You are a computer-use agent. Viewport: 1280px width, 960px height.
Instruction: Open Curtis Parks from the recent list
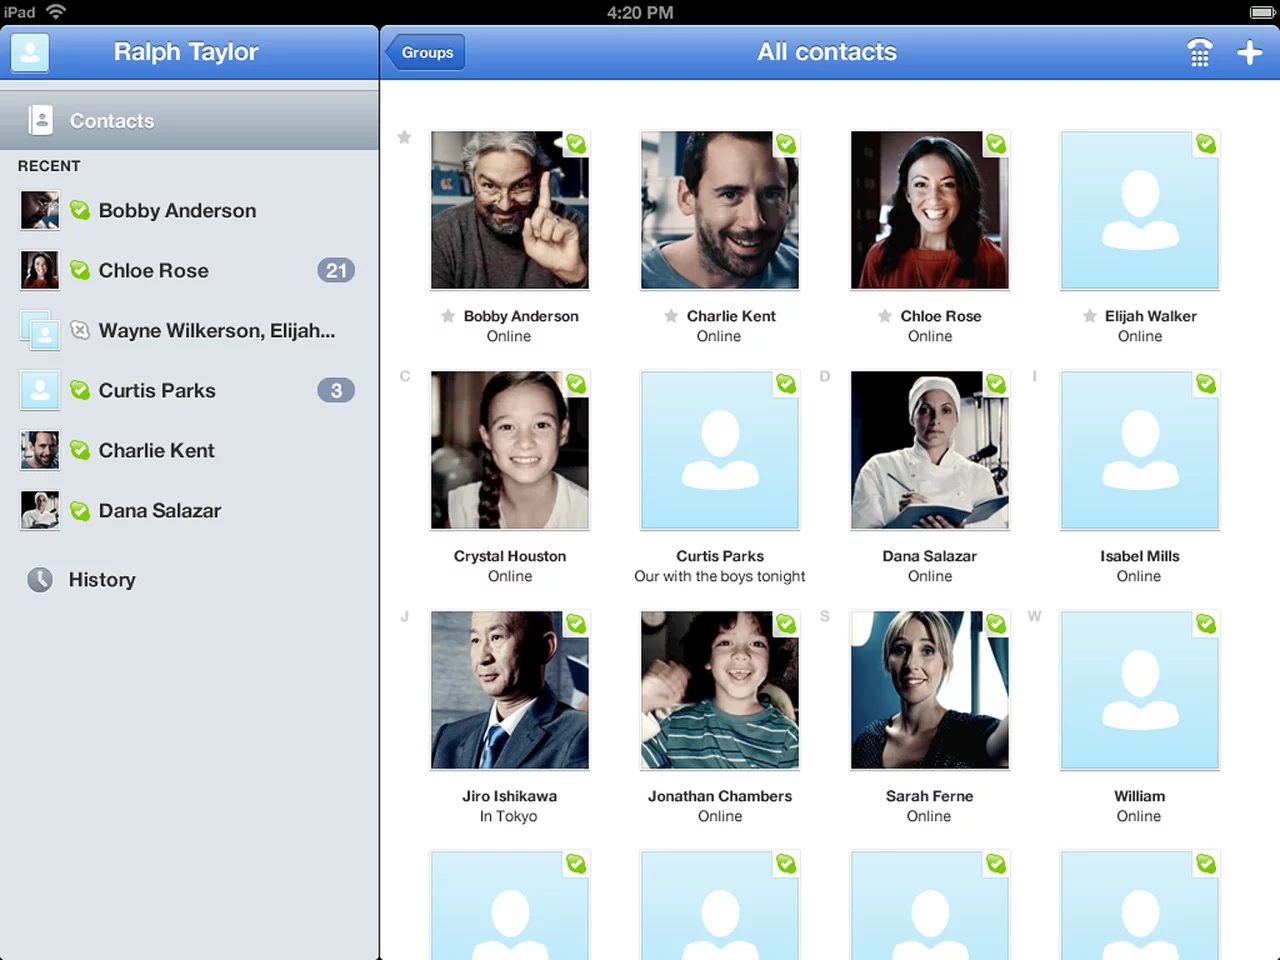(156, 390)
